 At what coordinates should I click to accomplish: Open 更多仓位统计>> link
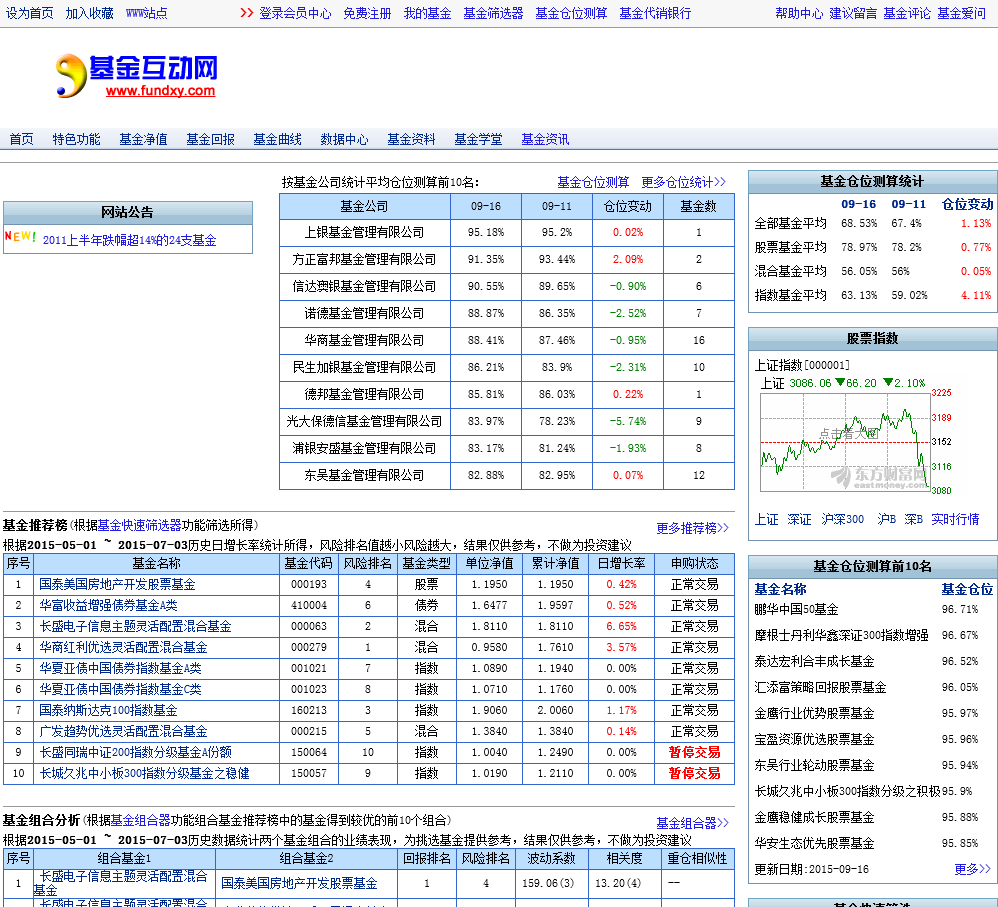[683, 182]
